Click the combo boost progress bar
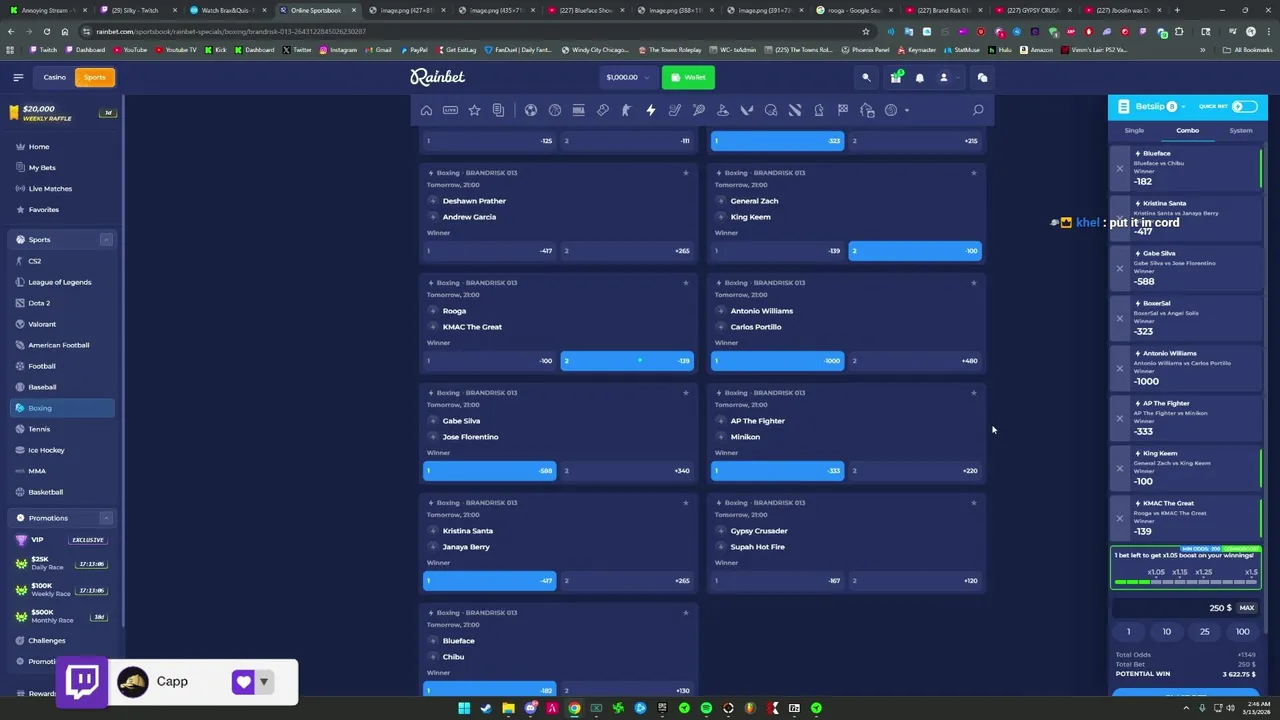 1186,581
